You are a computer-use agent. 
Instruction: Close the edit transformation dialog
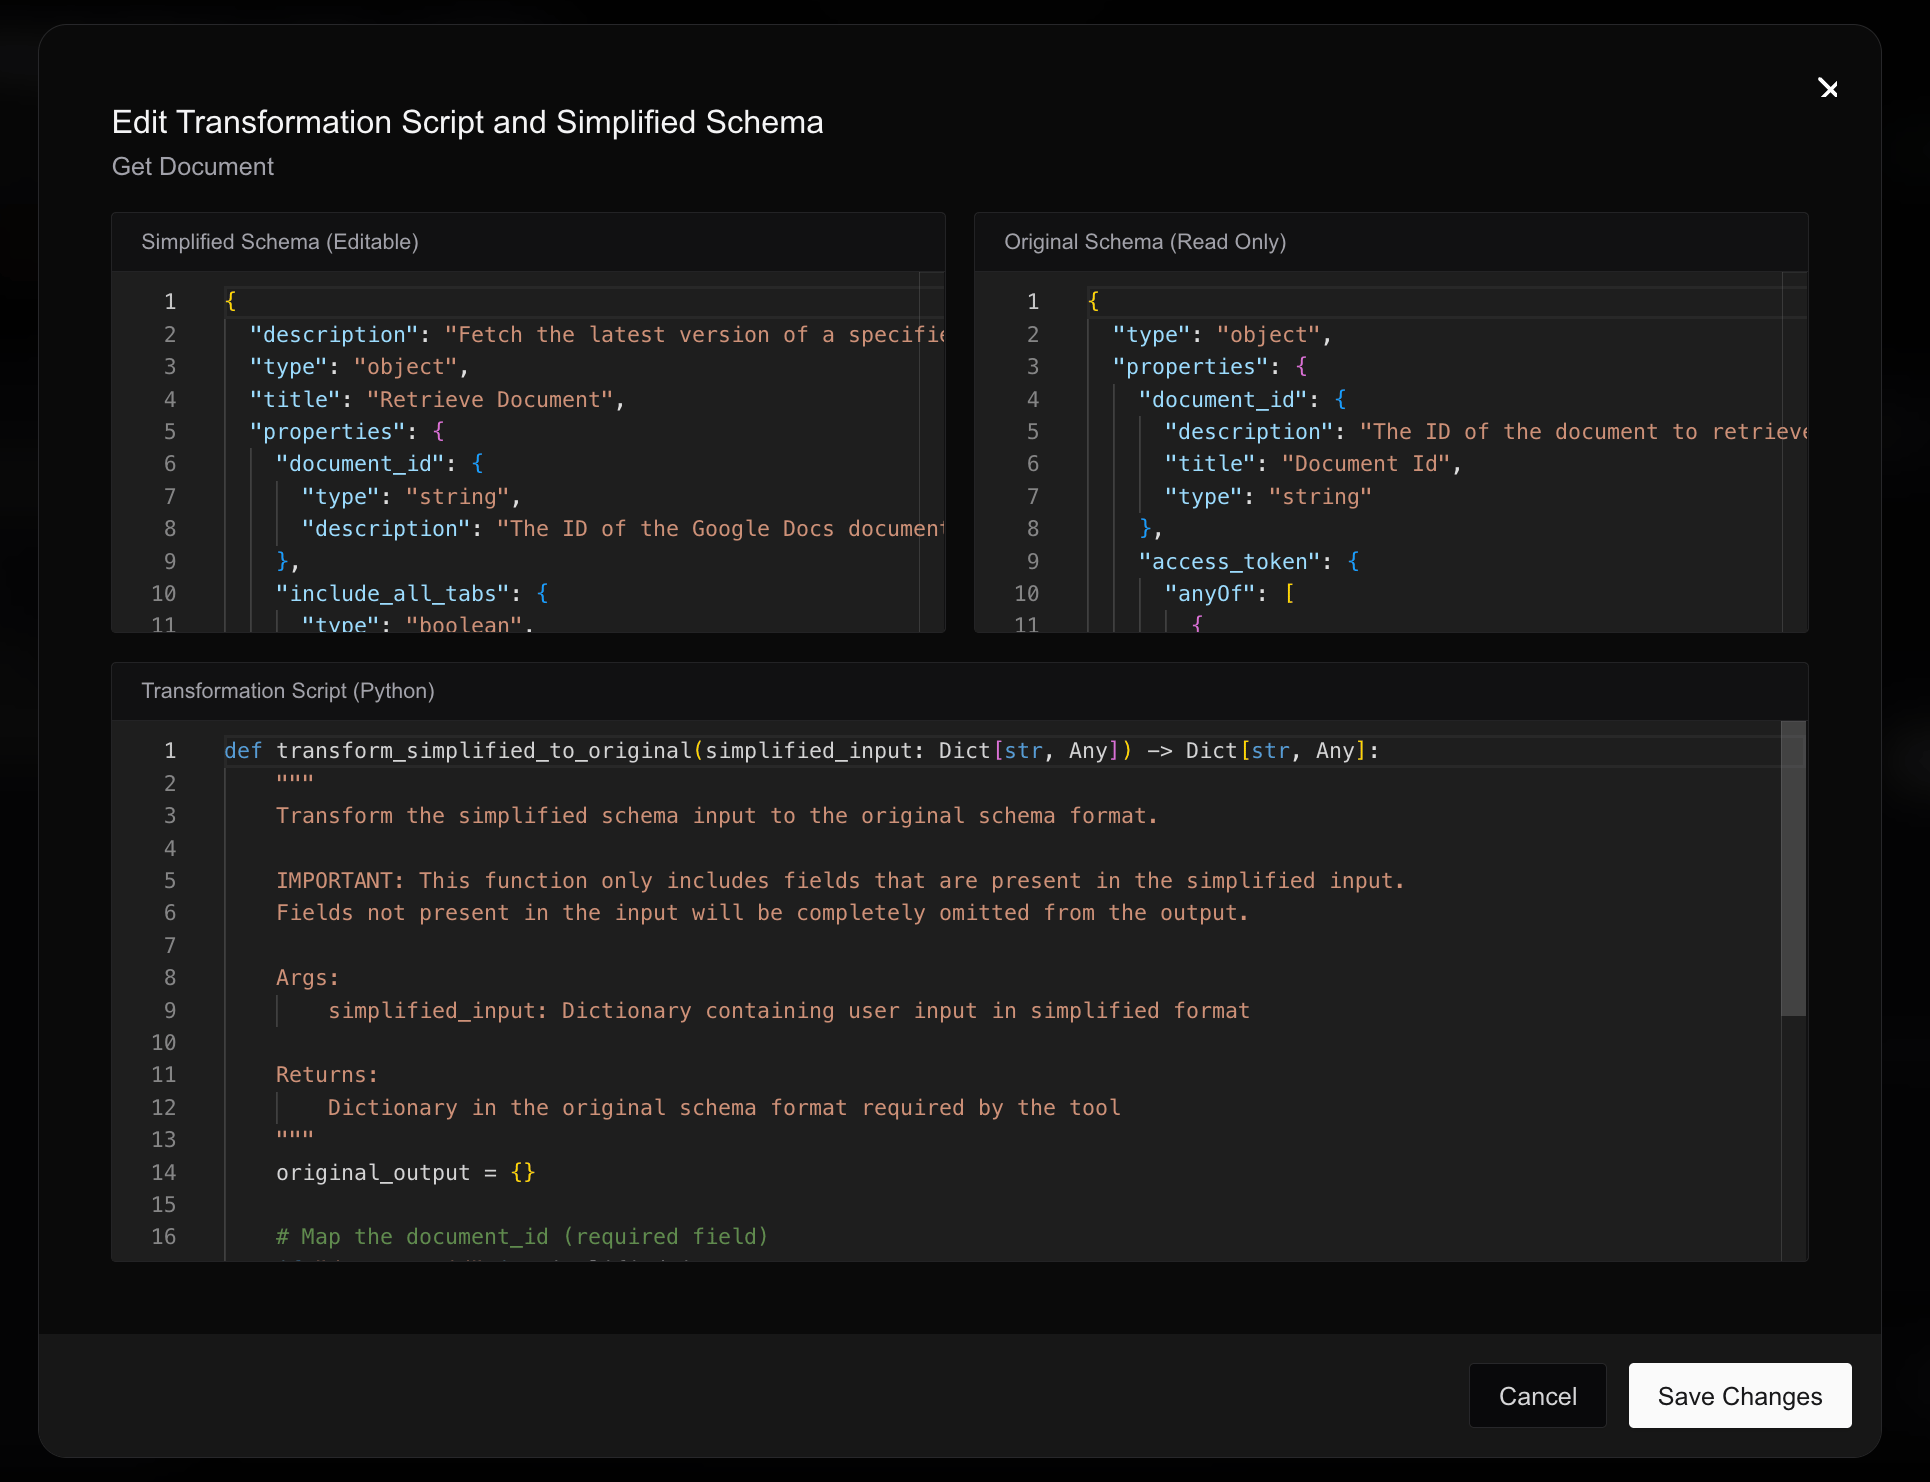click(x=1828, y=89)
